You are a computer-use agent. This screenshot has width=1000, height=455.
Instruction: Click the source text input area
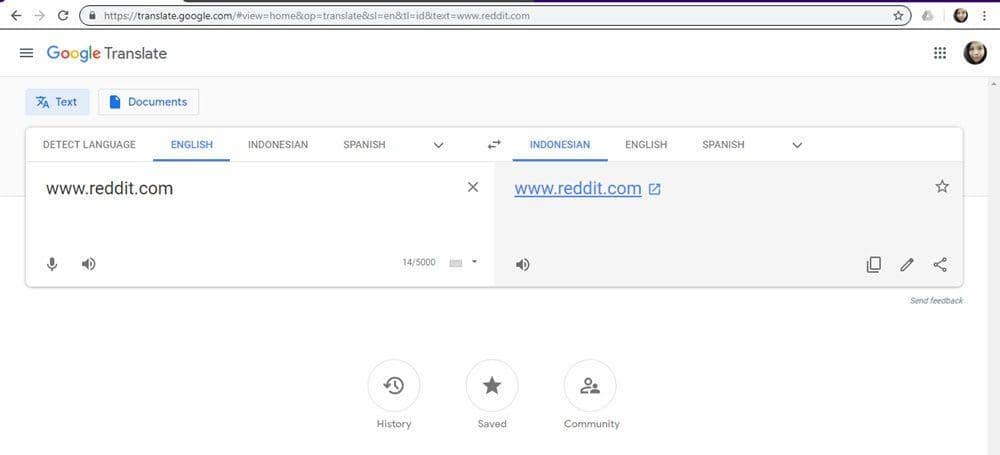[x=250, y=215]
